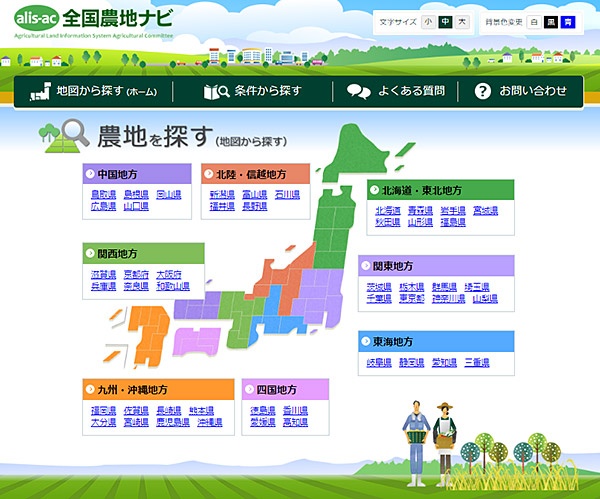This screenshot has width=600, height=499.
Task: Open the 和歌山県 link
Action: [x=173, y=286]
